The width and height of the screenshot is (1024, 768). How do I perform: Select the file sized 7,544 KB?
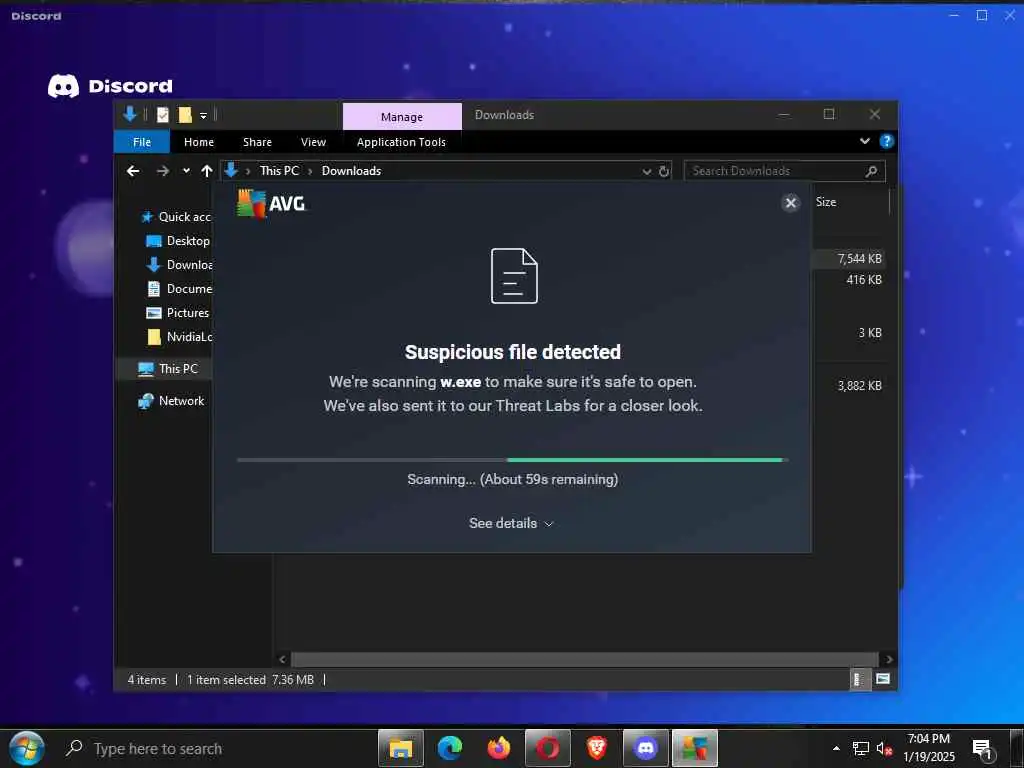click(850, 259)
